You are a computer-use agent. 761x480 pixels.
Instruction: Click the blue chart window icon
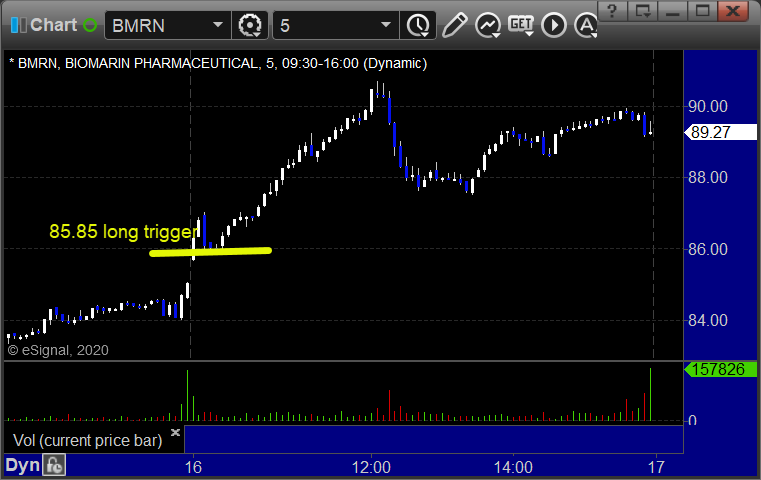click(x=18, y=25)
